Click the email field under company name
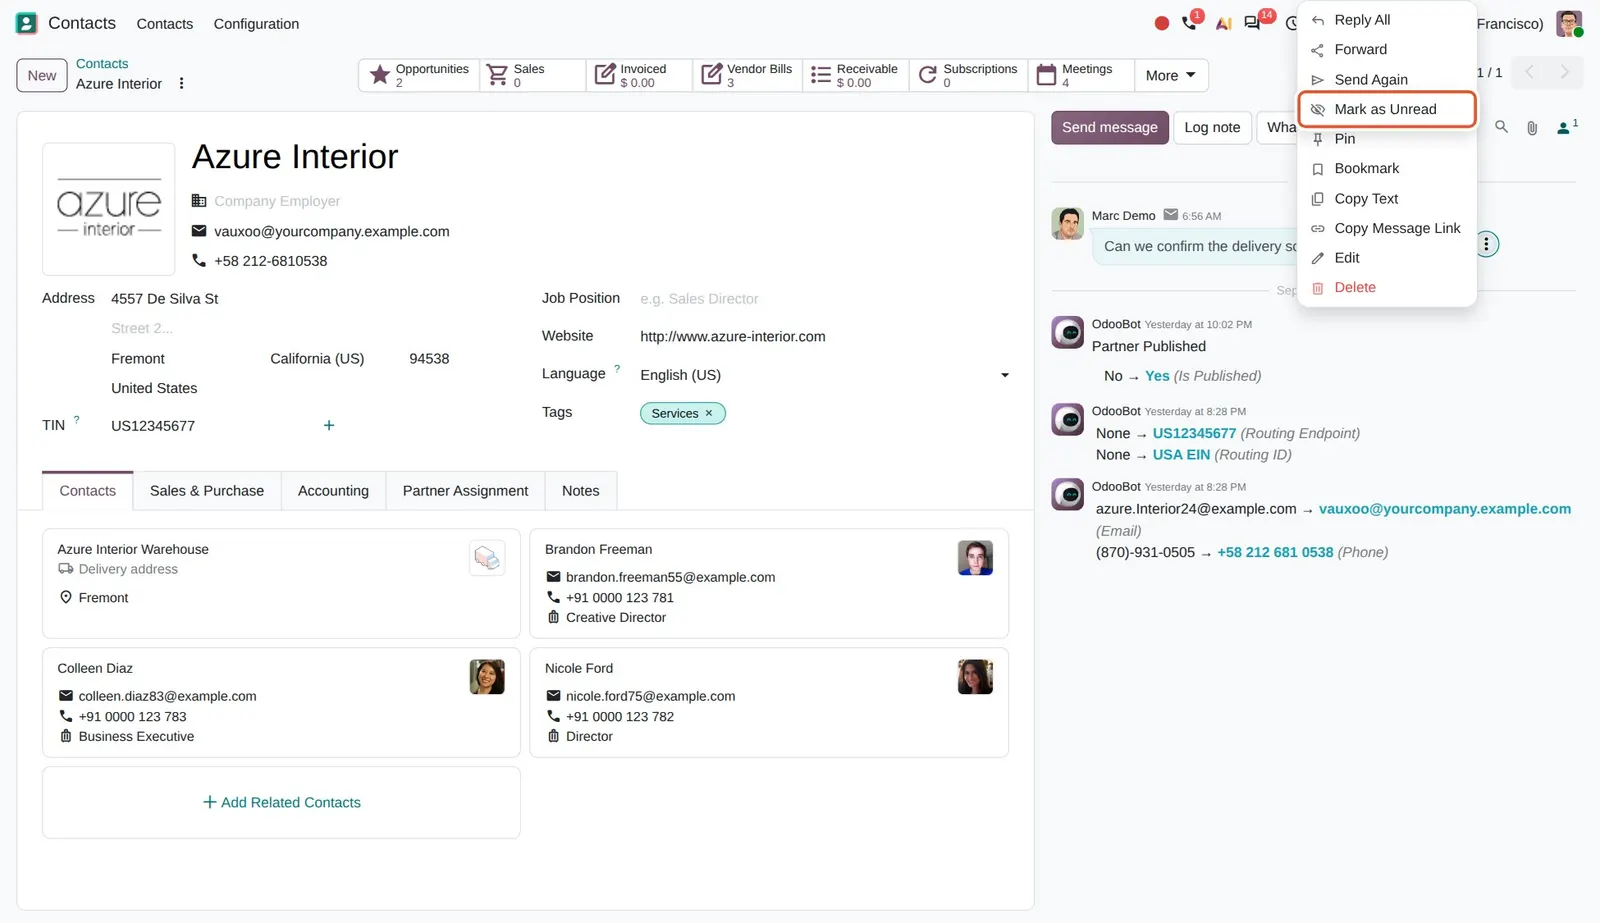Image resolution: width=1600 pixels, height=923 pixels. [331, 231]
